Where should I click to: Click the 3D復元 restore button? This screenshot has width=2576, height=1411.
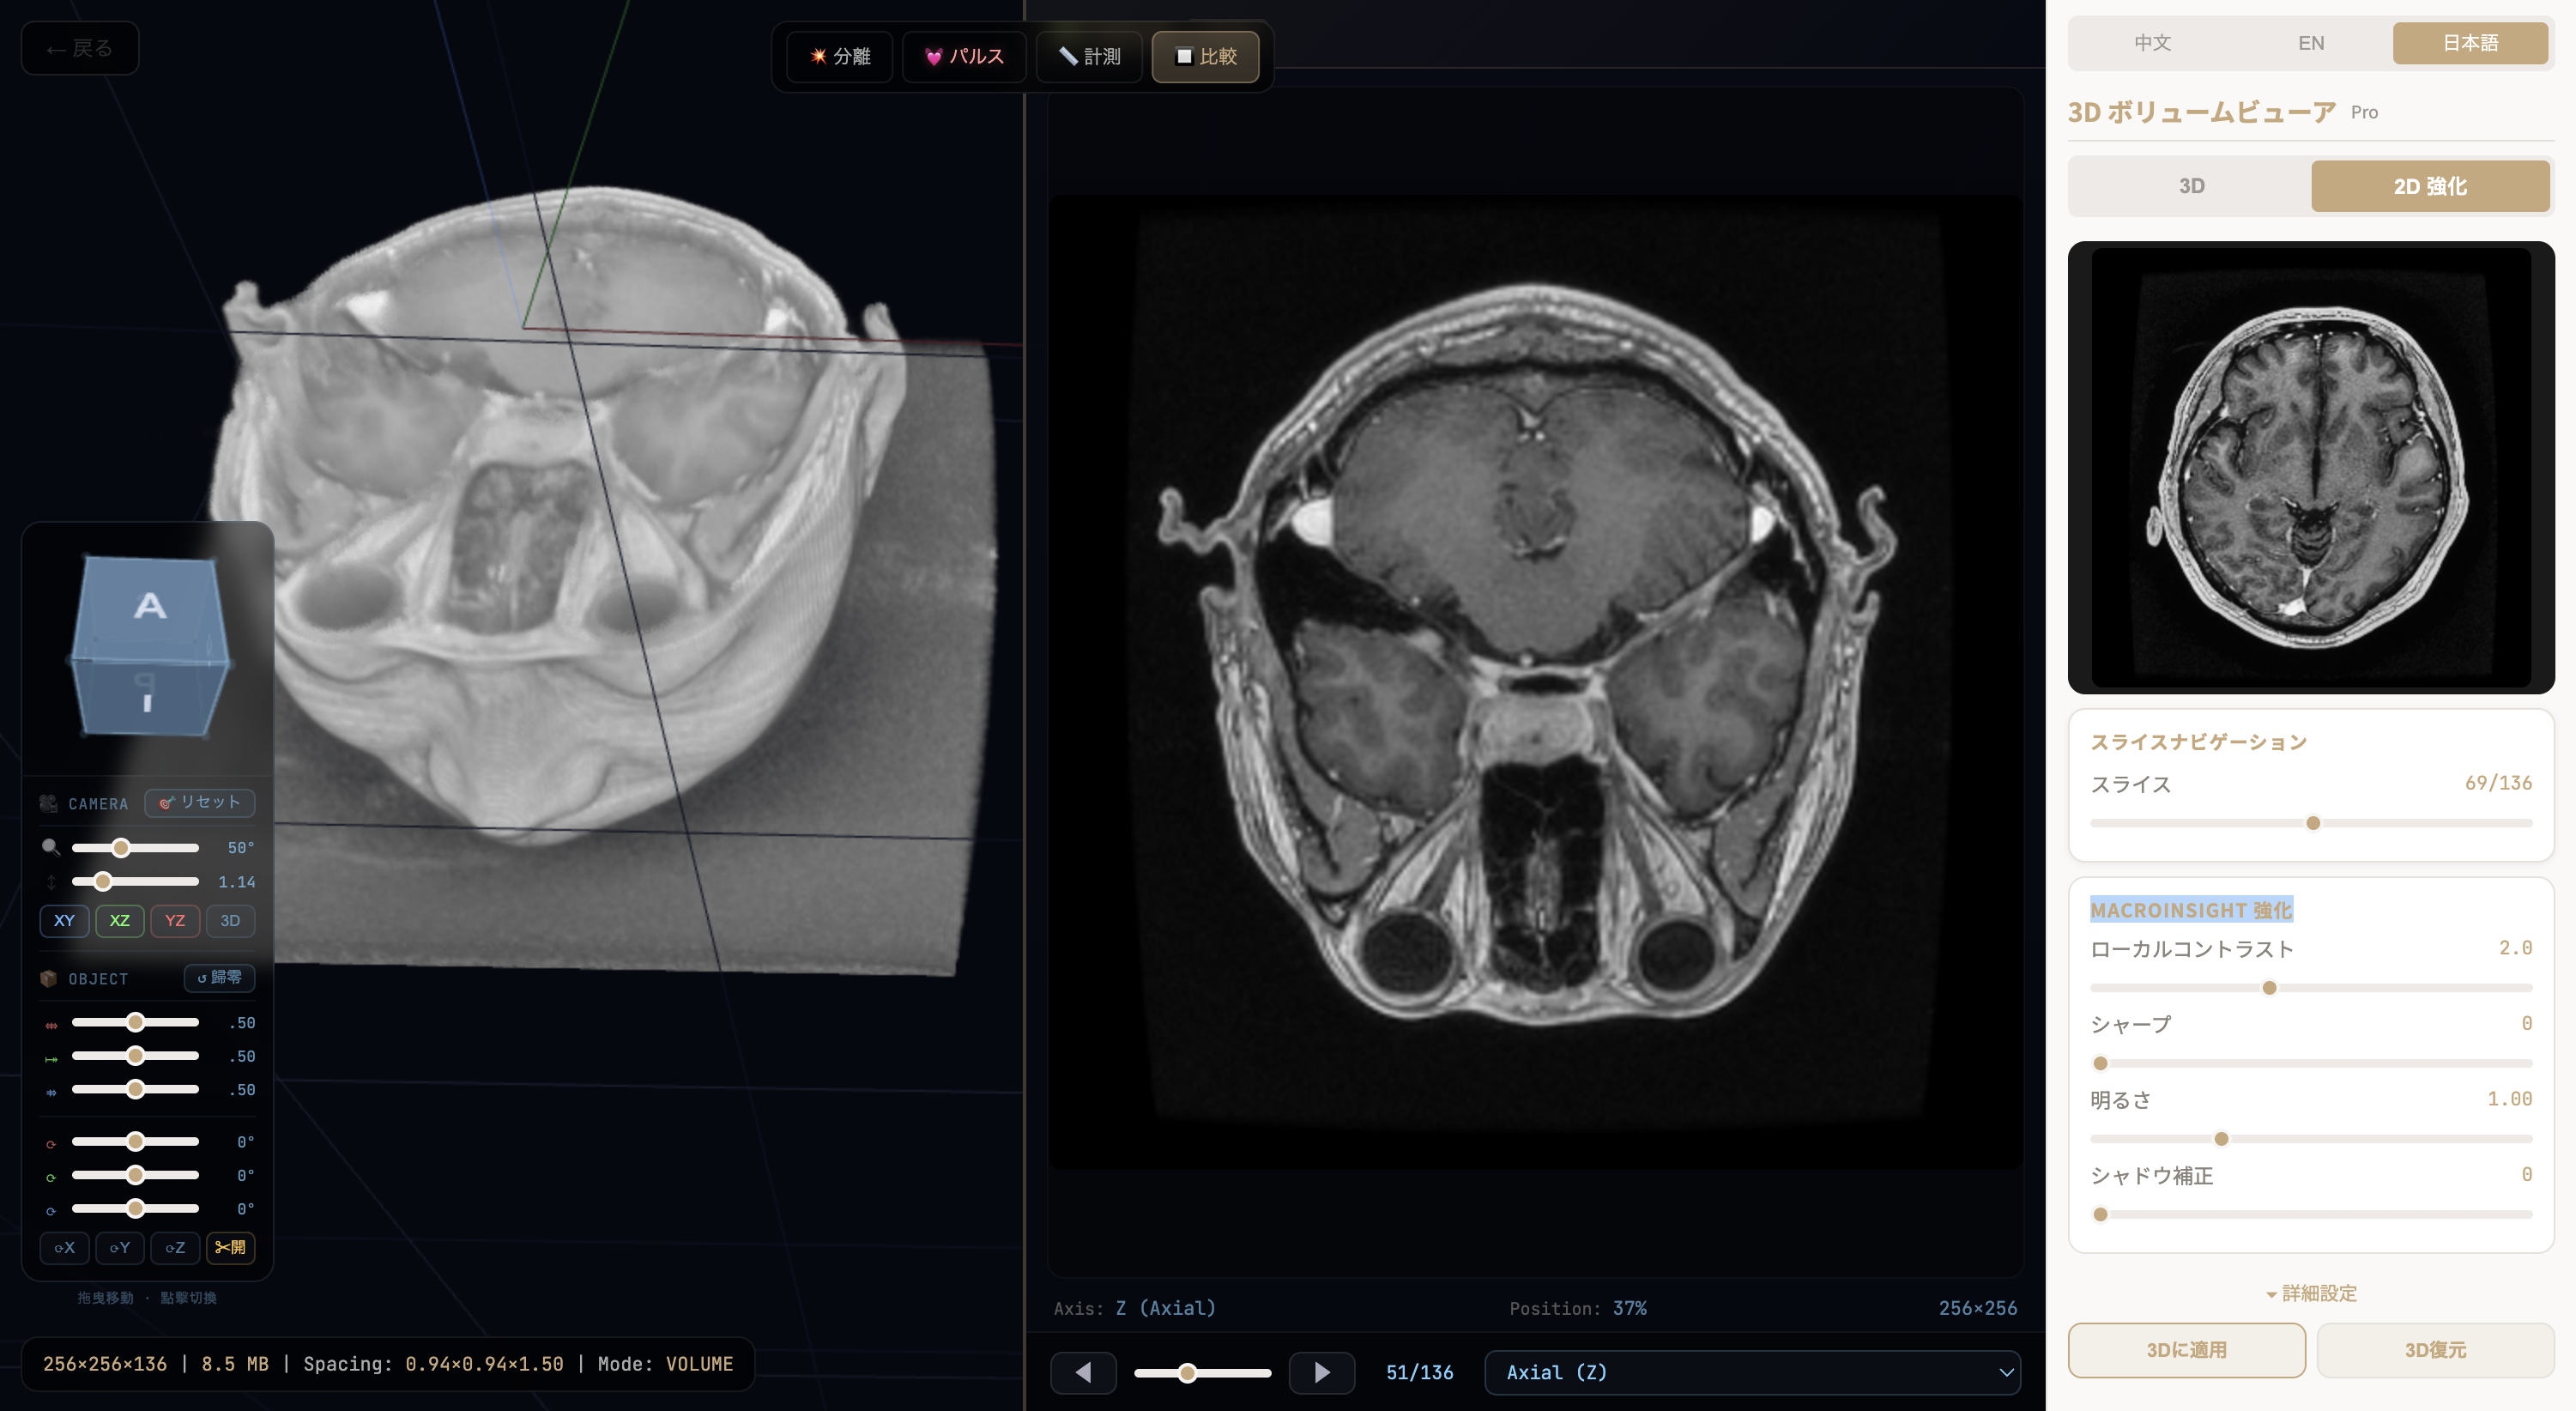(2435, 1350)
